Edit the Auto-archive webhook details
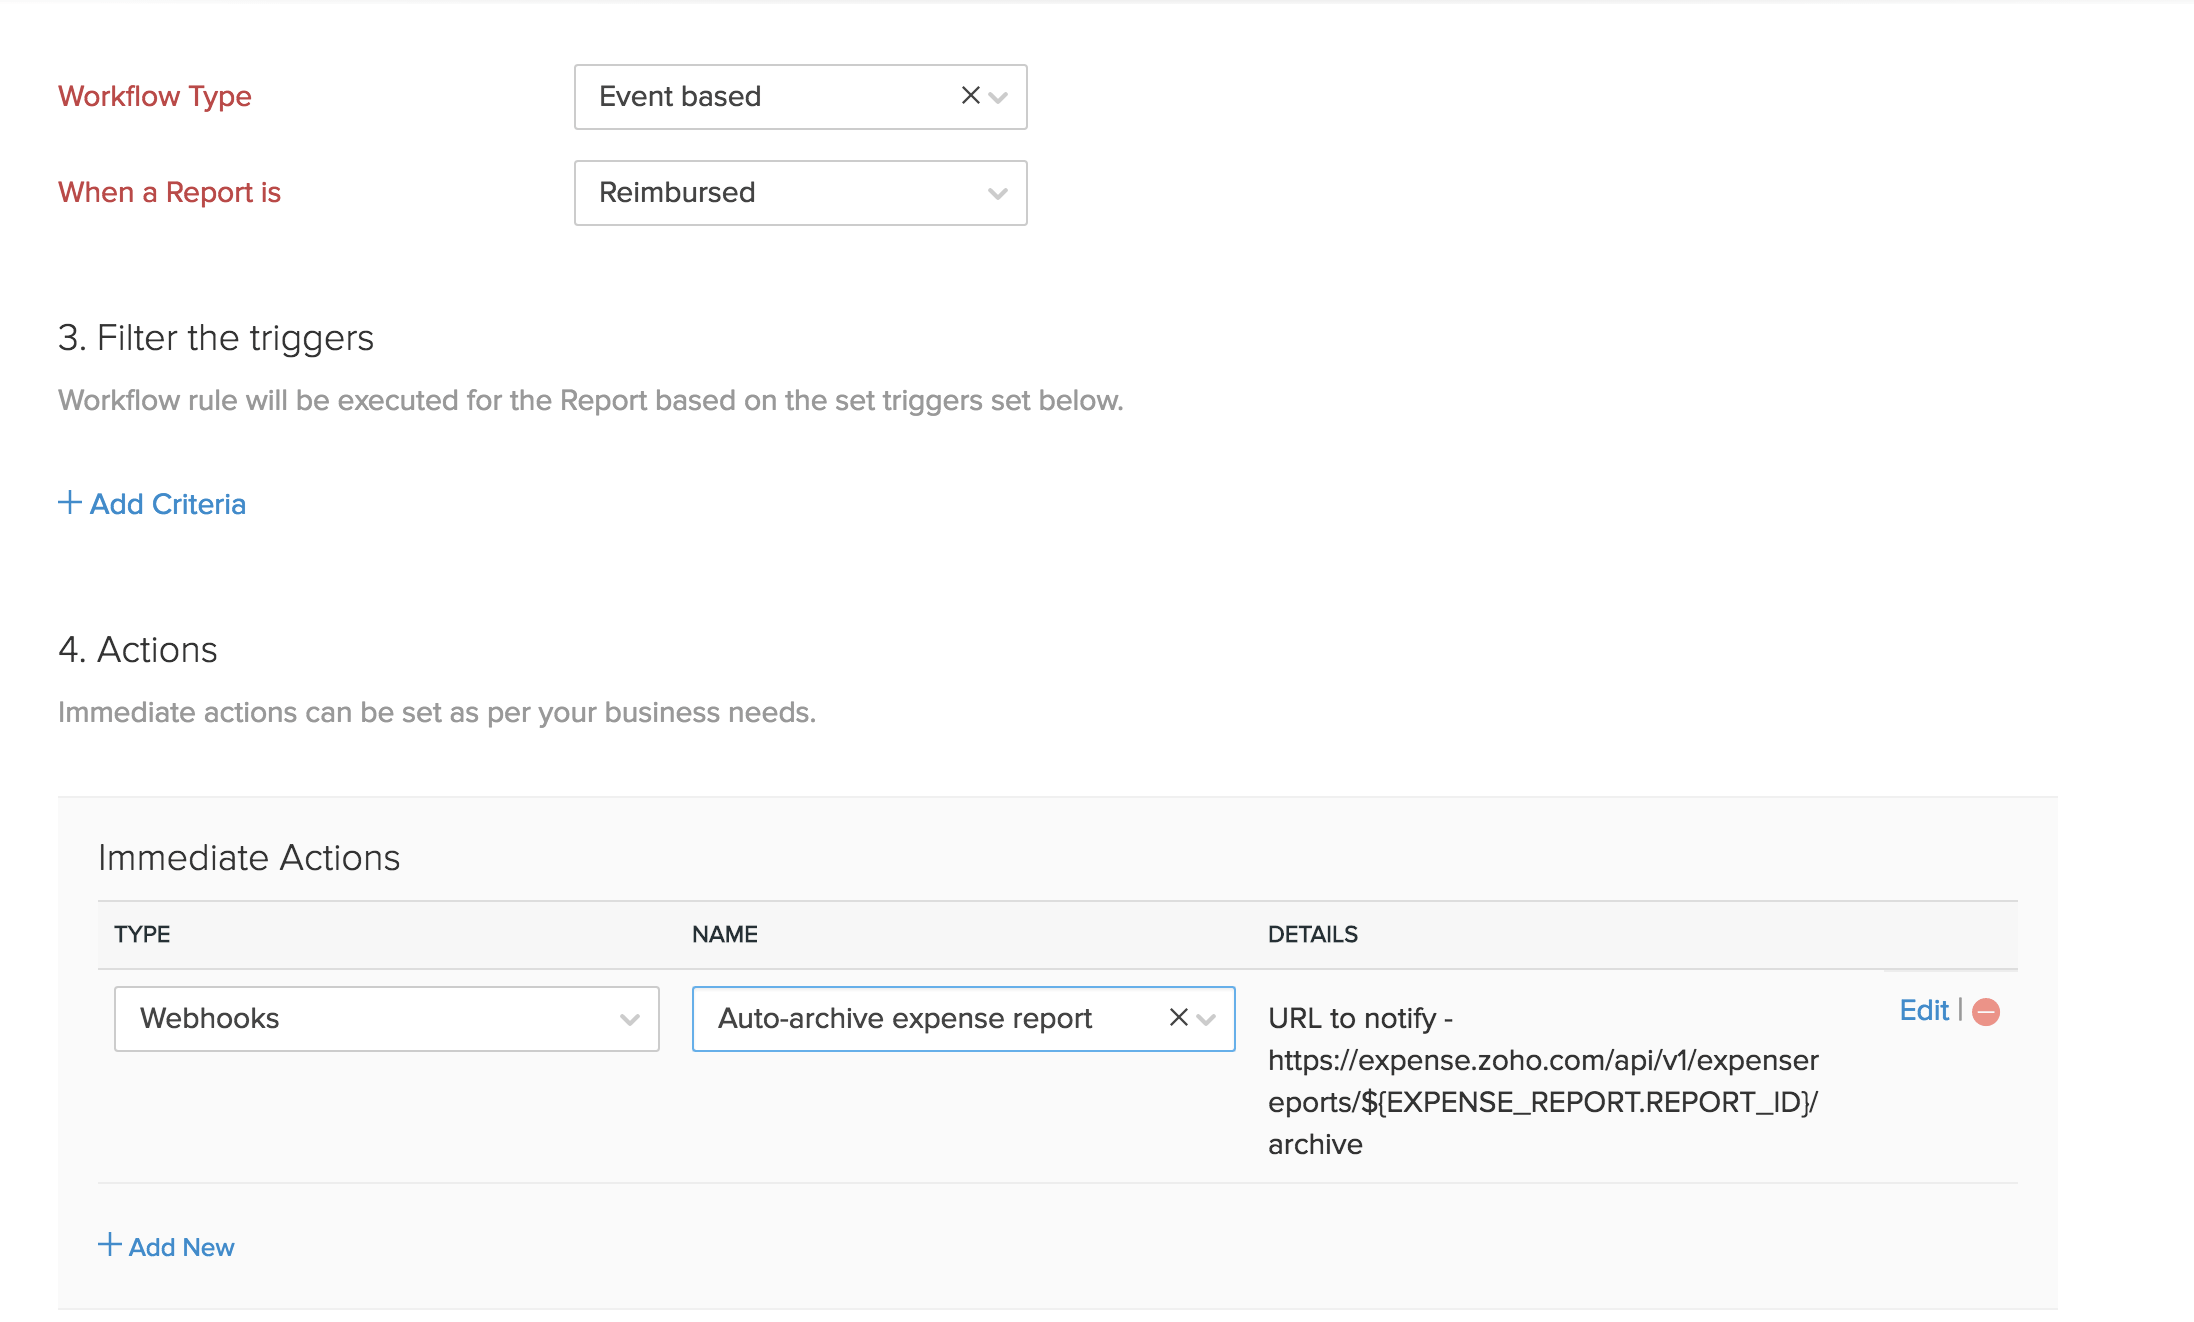The image size is (2194, 1322). (1923, 1010)
